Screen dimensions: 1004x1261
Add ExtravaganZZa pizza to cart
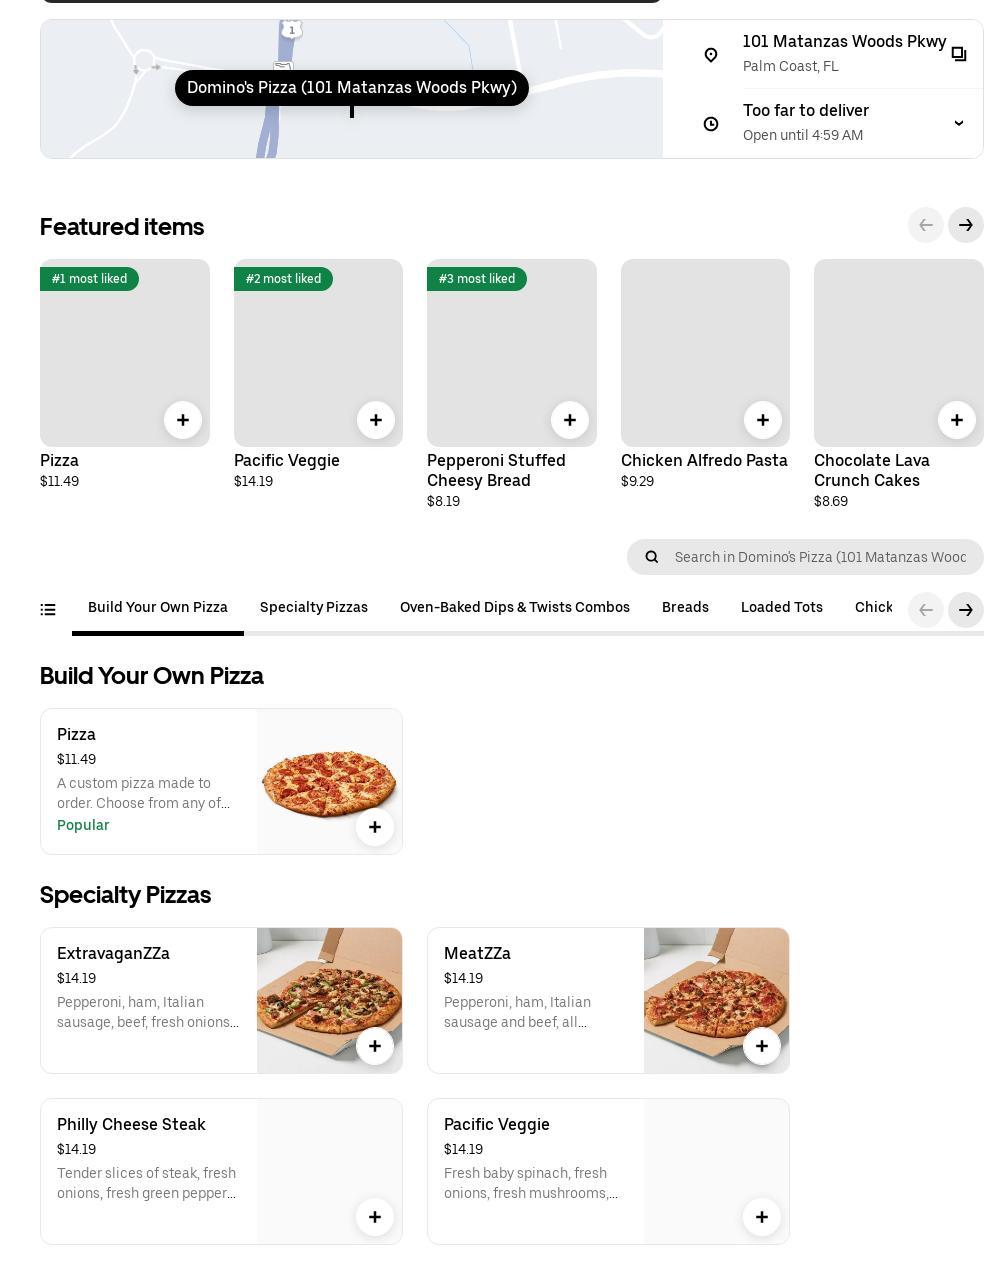coord(375,1046)
